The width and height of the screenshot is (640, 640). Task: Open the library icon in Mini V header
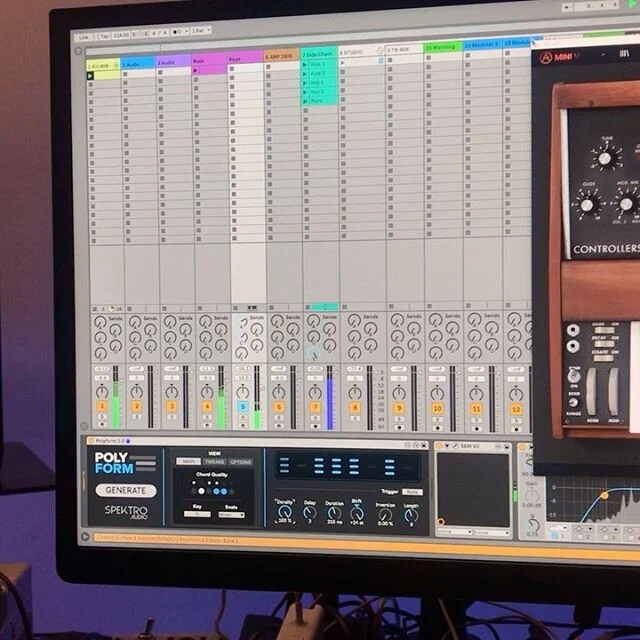tap(624, 54)
